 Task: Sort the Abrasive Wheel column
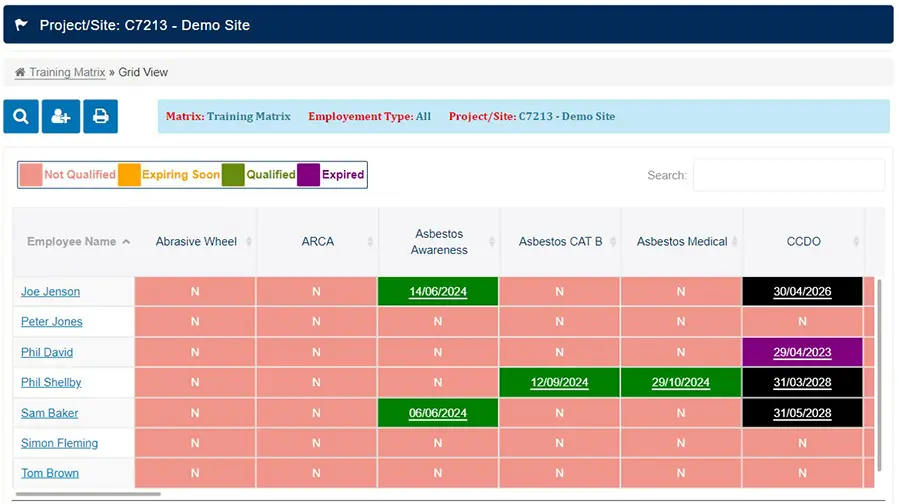pyautogui.click(x=248, y=242)
